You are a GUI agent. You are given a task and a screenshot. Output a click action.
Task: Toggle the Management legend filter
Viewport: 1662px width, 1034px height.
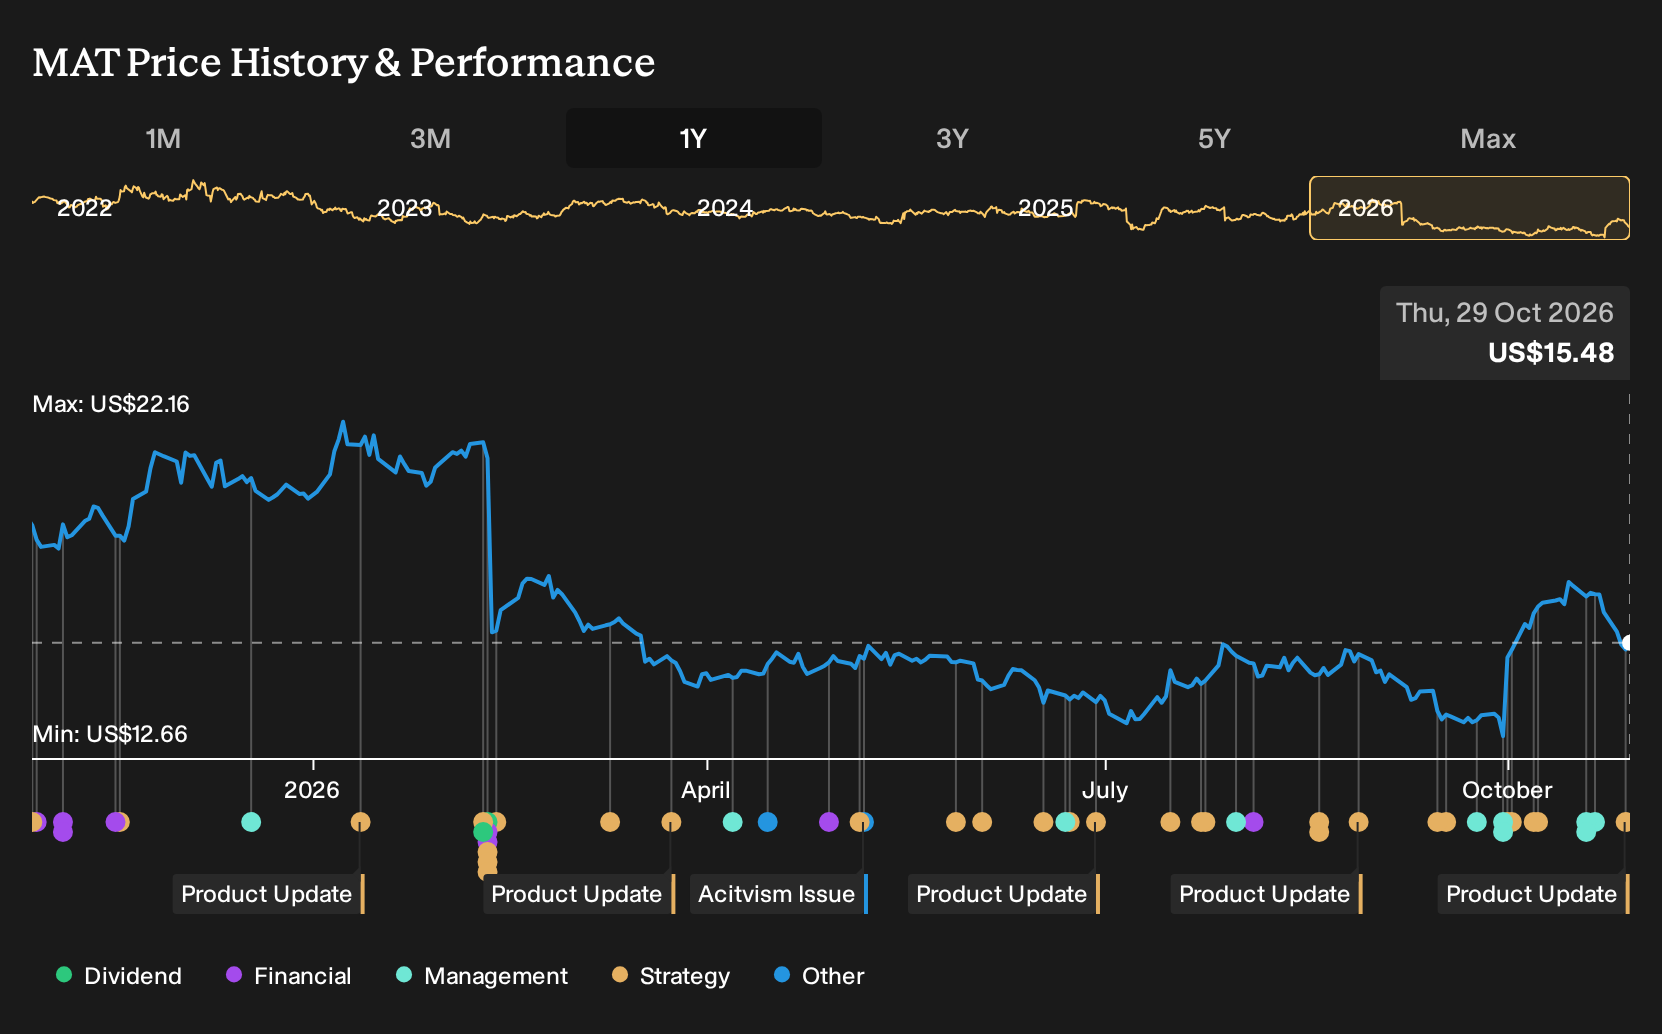coord(482,976)
